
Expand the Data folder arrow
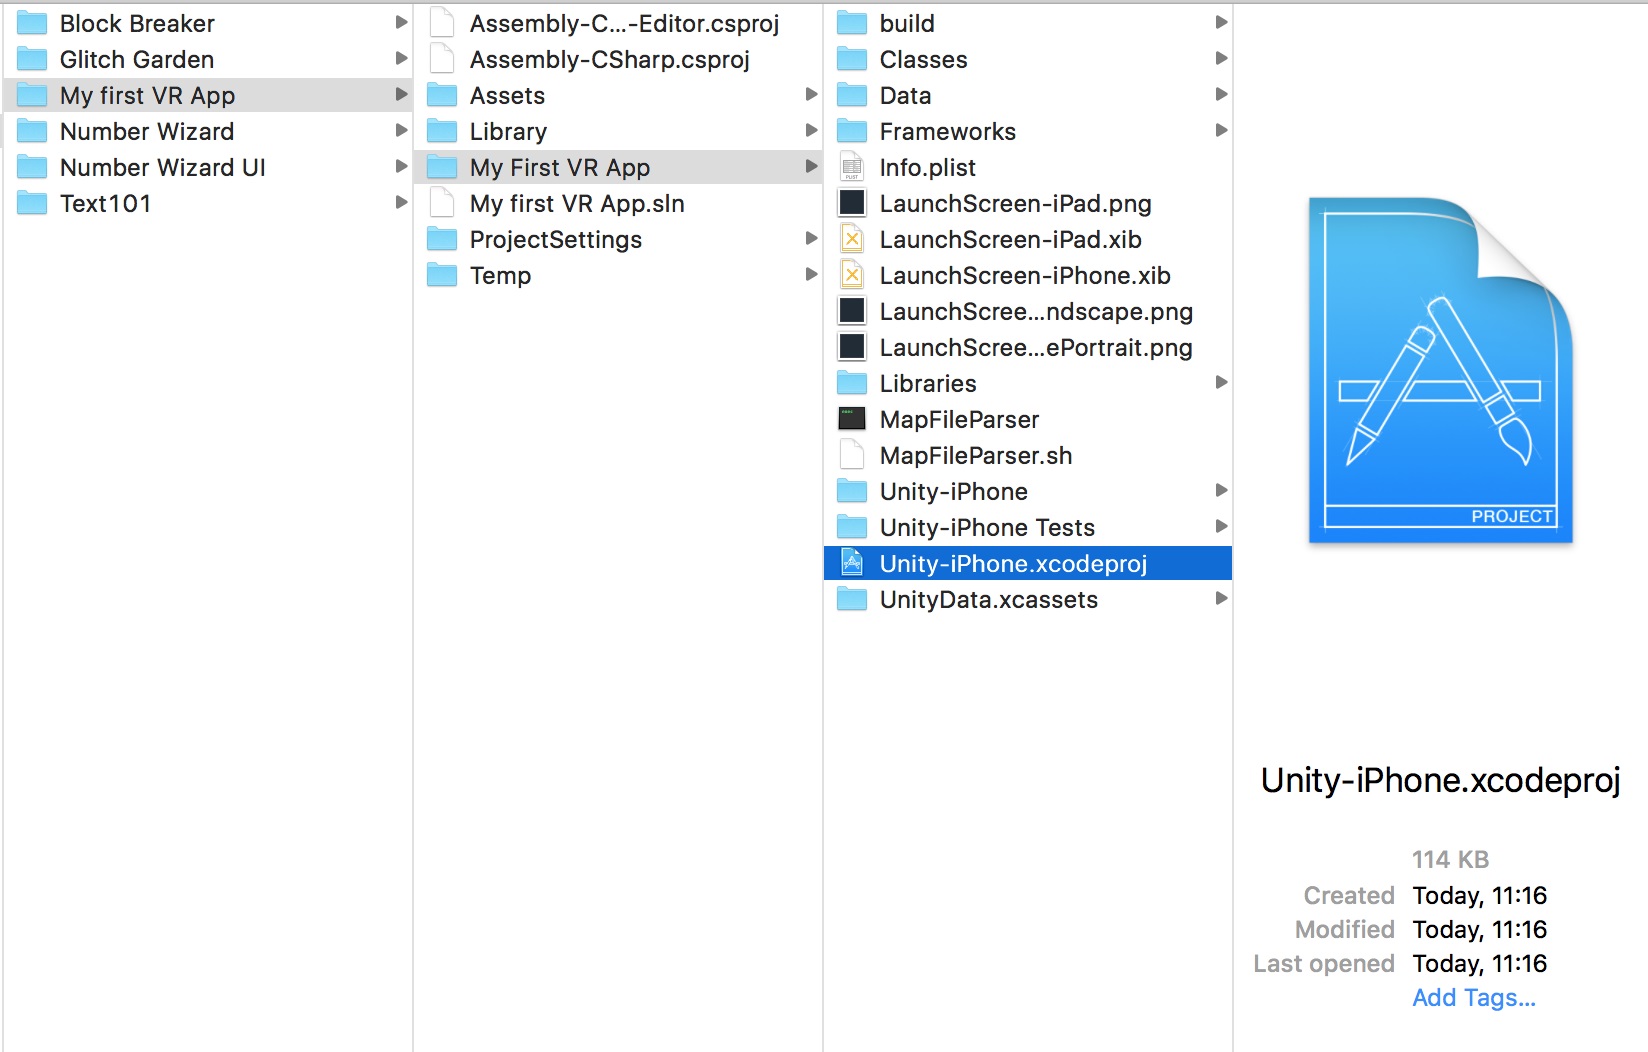tap(1221, 94)
